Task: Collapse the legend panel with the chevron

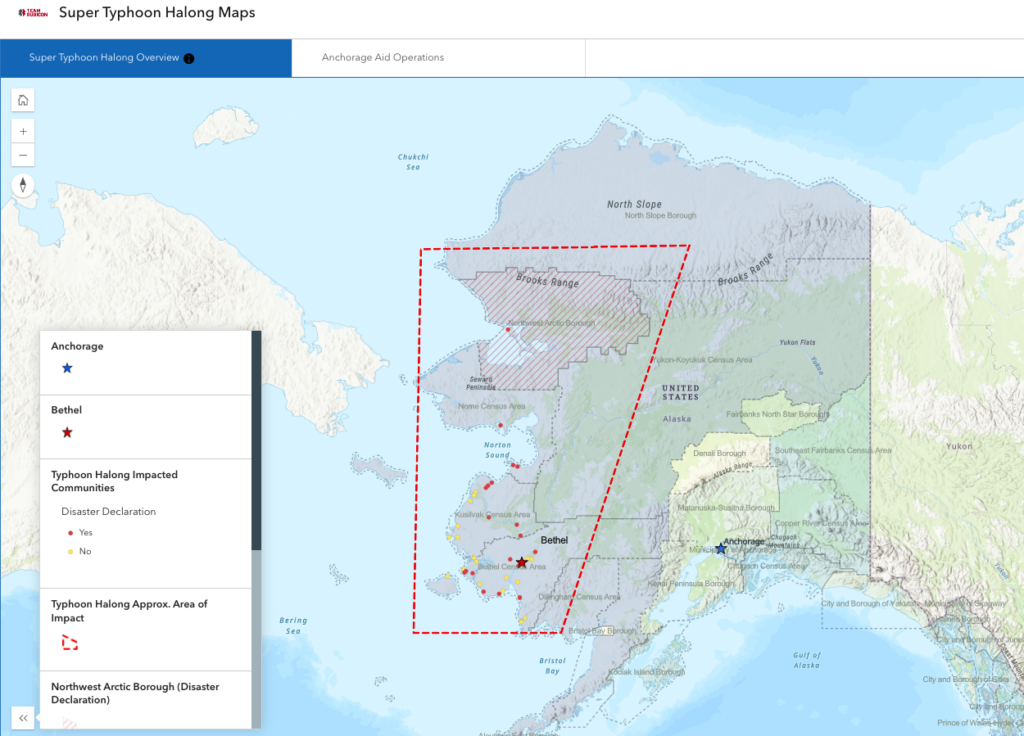Action: 22,717
